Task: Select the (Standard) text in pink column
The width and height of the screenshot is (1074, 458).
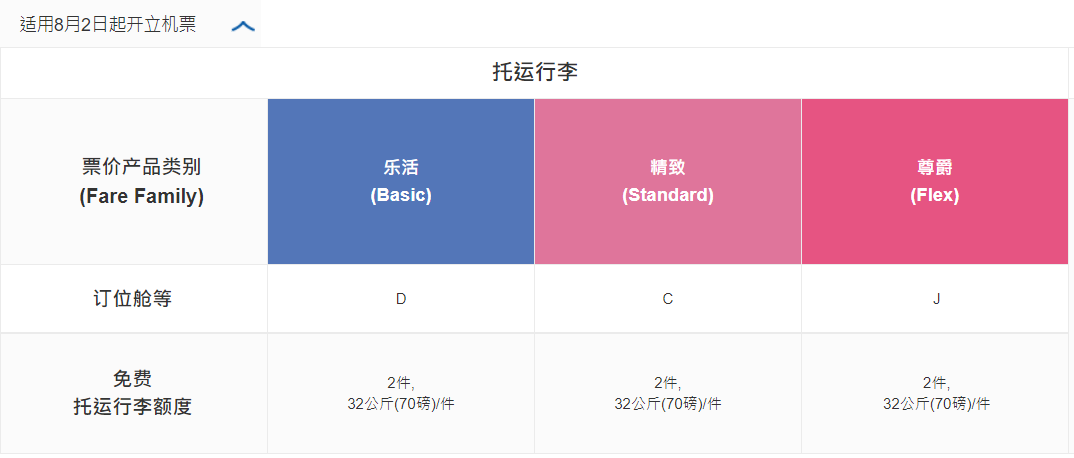Action: click(668, 195)
